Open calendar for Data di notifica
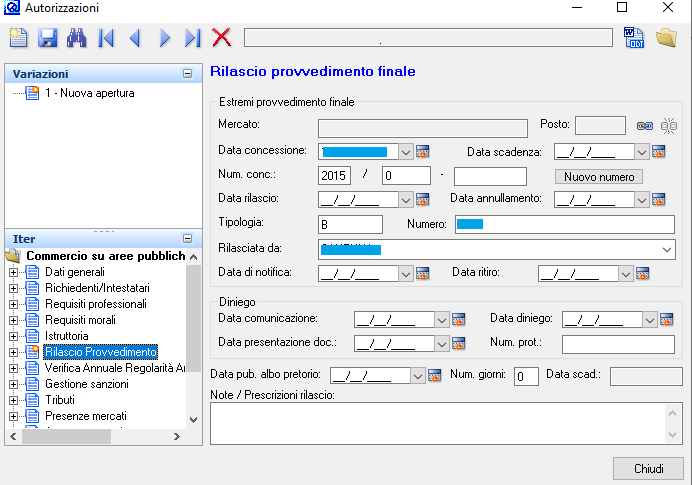Viewport: 692px width, 485px height. [422, 274]
